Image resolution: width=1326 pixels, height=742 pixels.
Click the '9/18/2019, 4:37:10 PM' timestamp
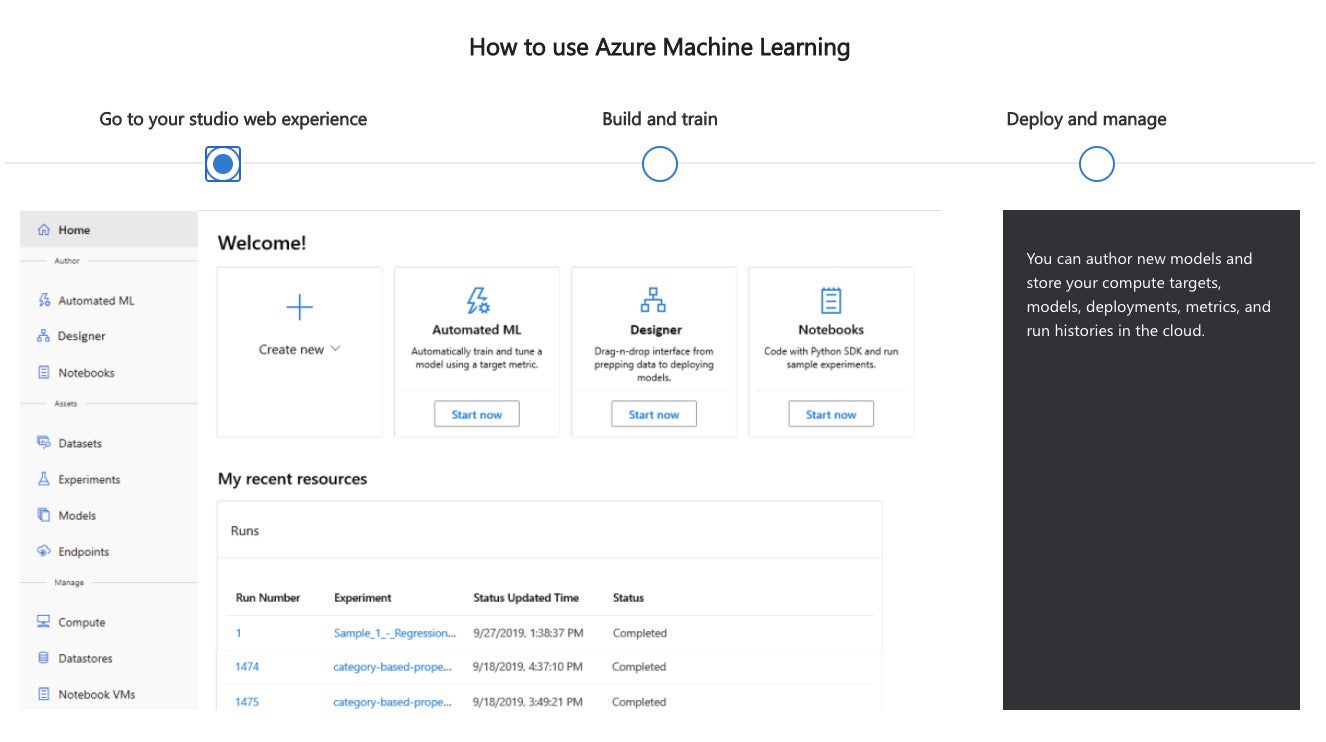(x=528, y=667)
